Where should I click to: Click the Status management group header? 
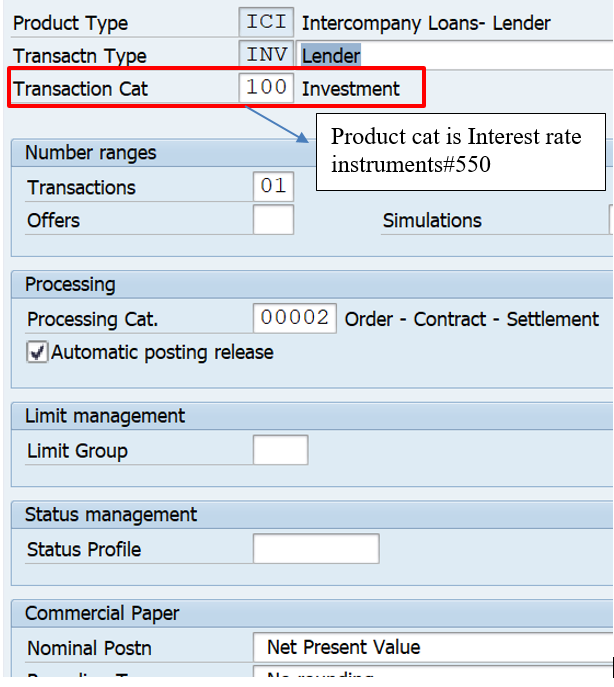coord(111,515)
